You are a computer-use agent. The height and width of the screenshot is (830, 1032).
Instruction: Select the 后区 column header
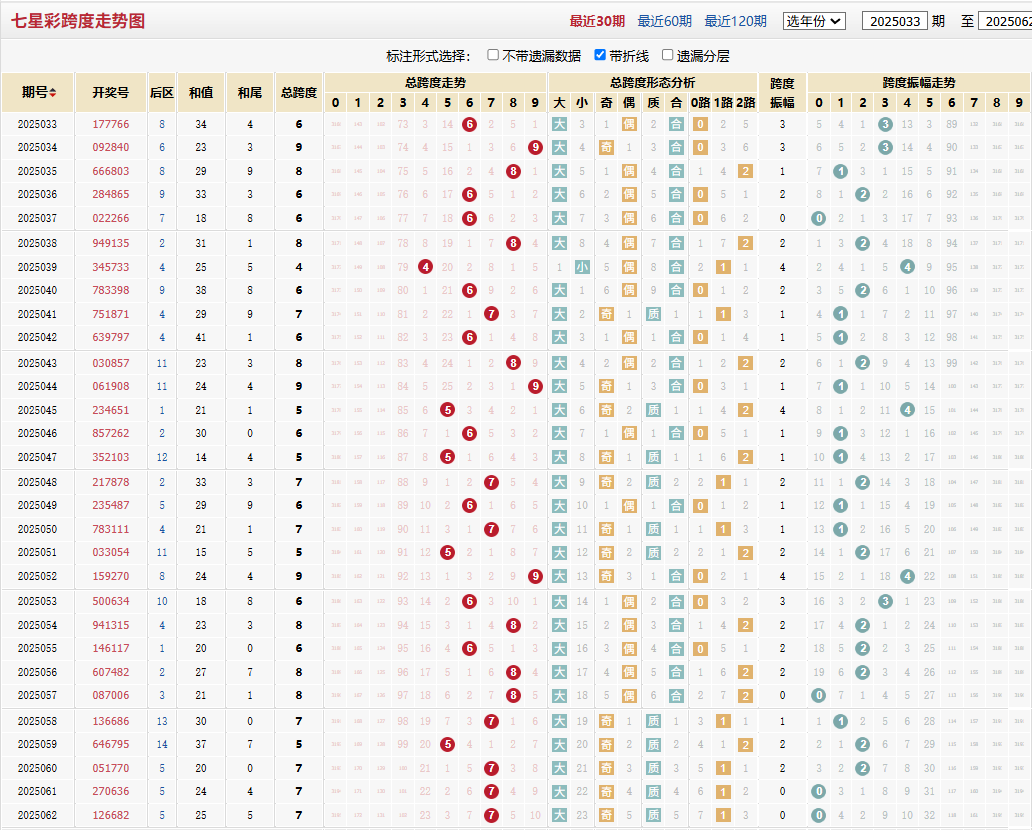(162, 93)
